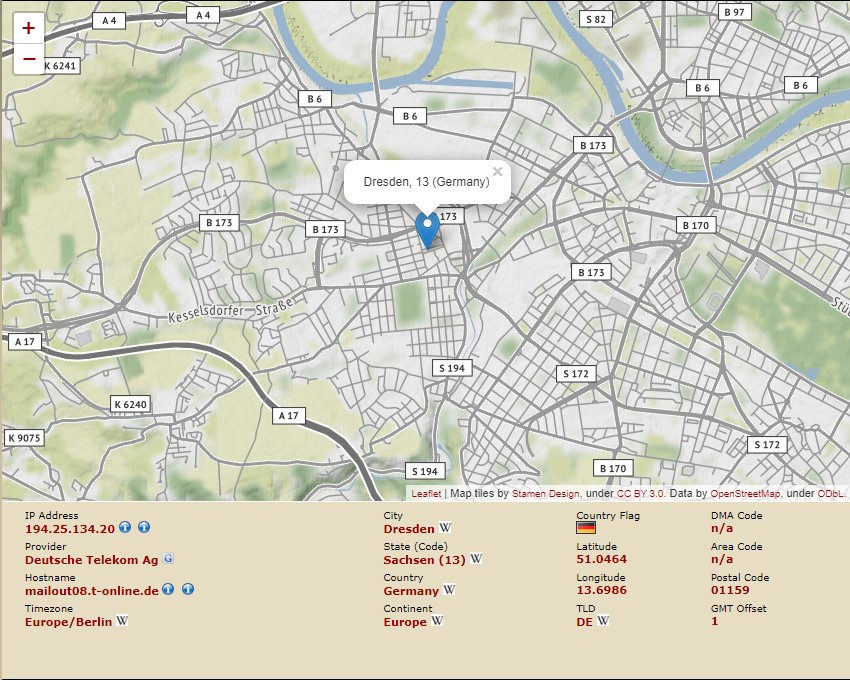Open the Stamen Design link
The width and height of the screenshot is (850, 680).
click(x=546, y=494)
